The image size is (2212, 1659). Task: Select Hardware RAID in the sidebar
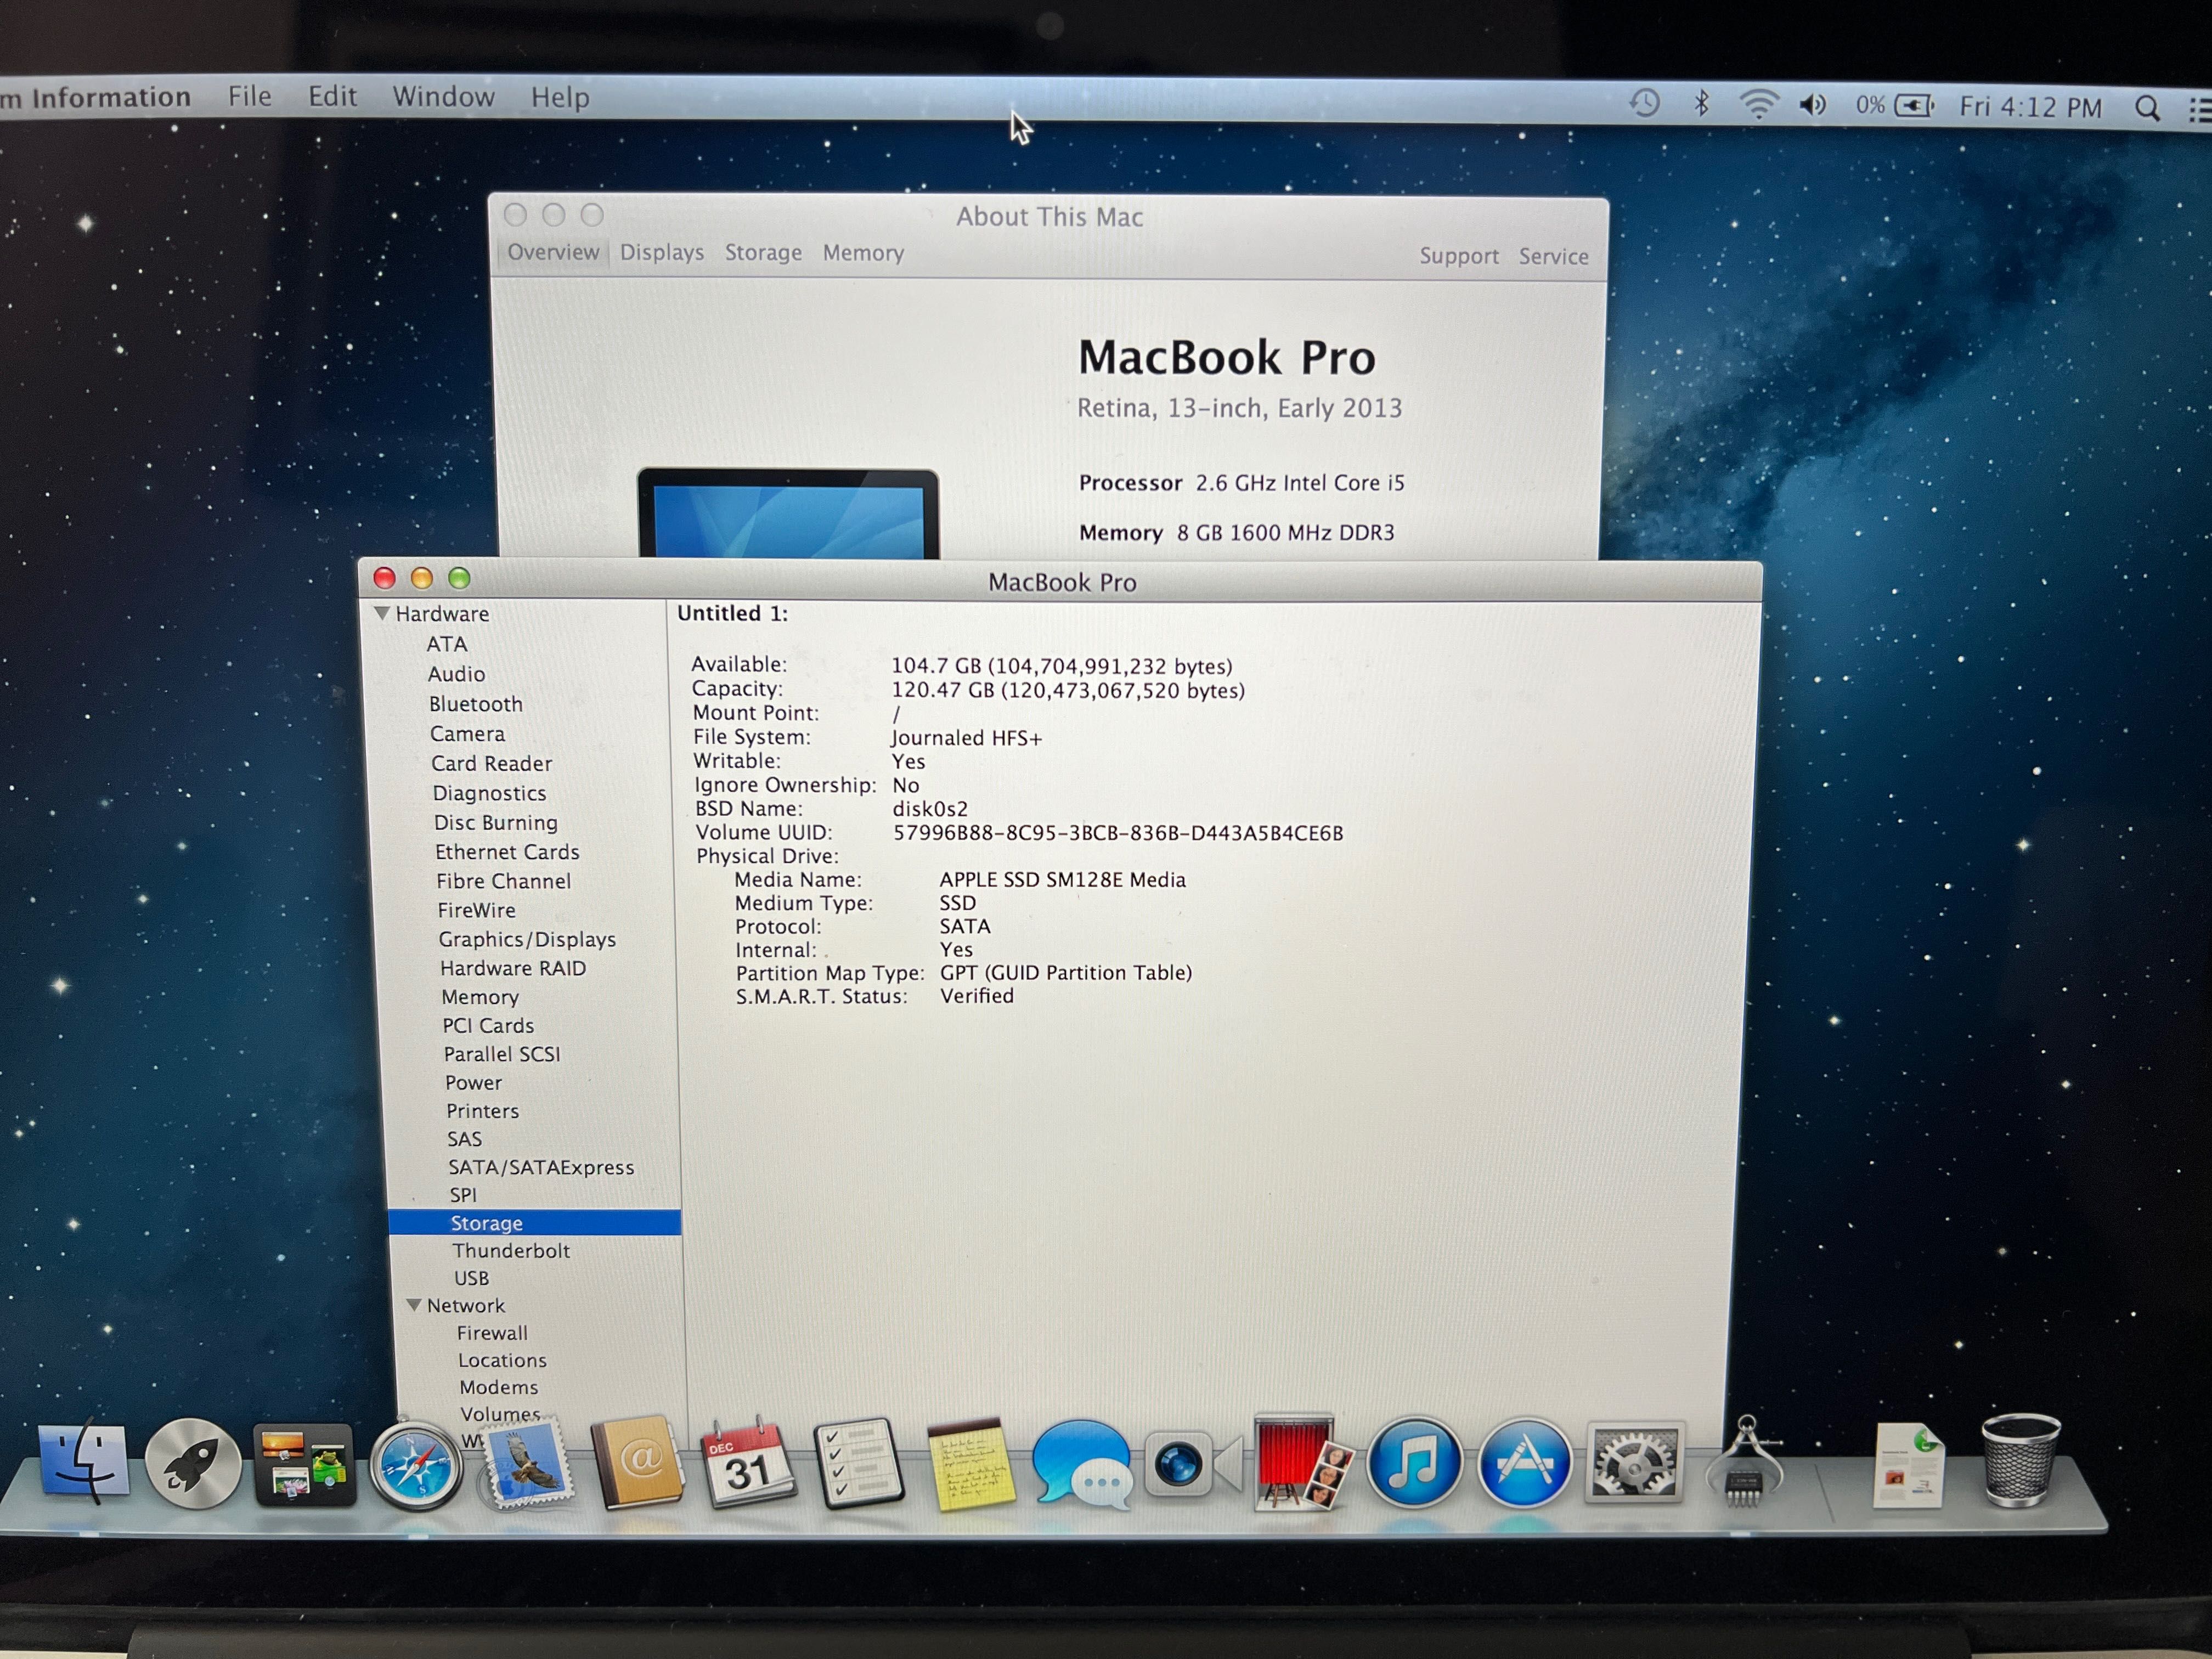(x=513, y=968)
